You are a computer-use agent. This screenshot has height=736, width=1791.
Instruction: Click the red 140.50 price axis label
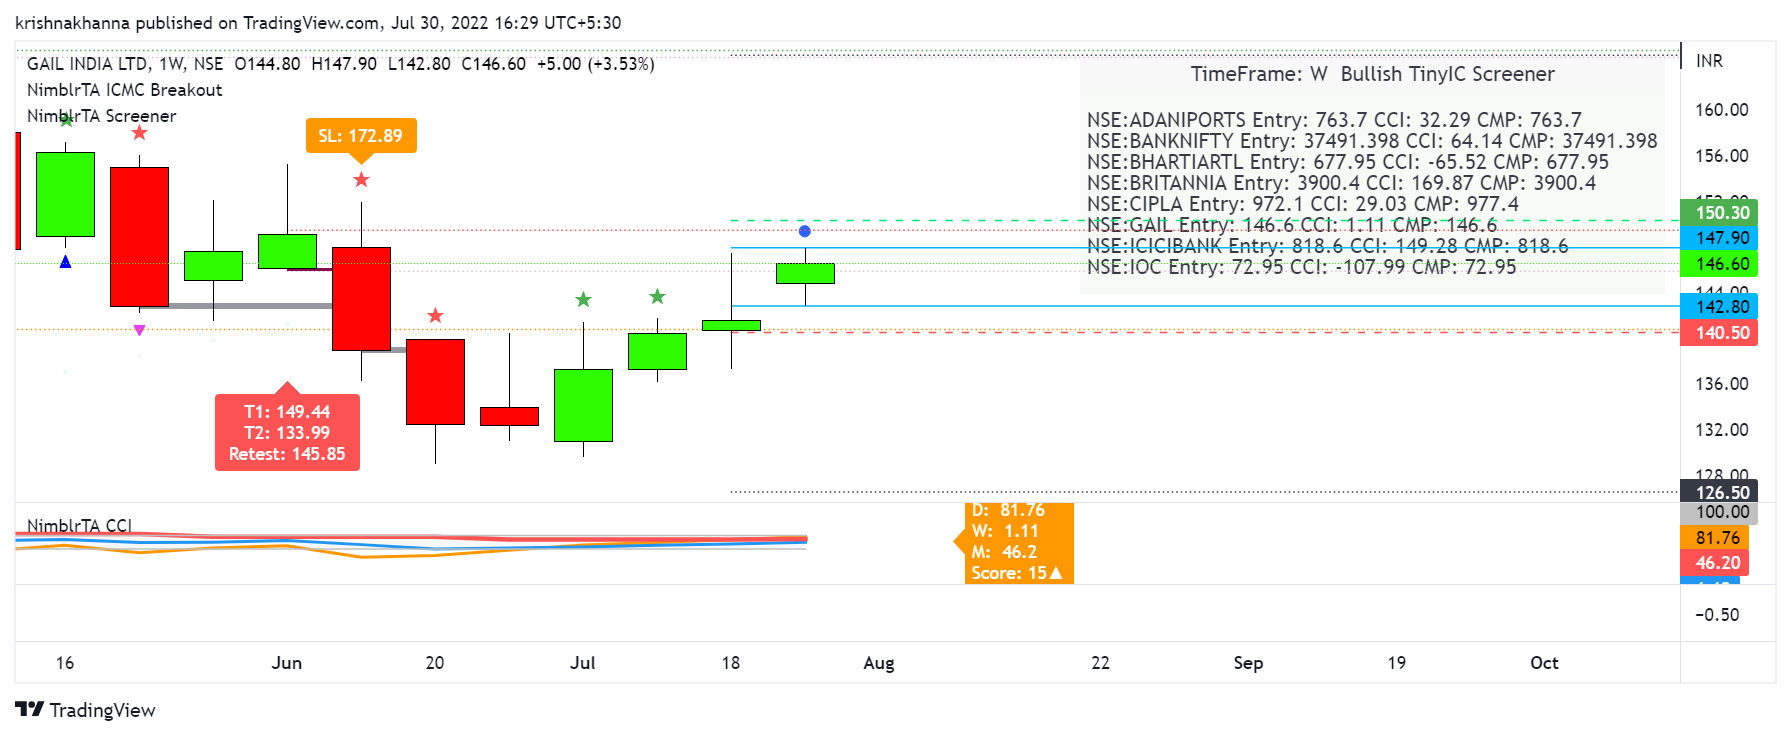click(x=1721, y=333)
